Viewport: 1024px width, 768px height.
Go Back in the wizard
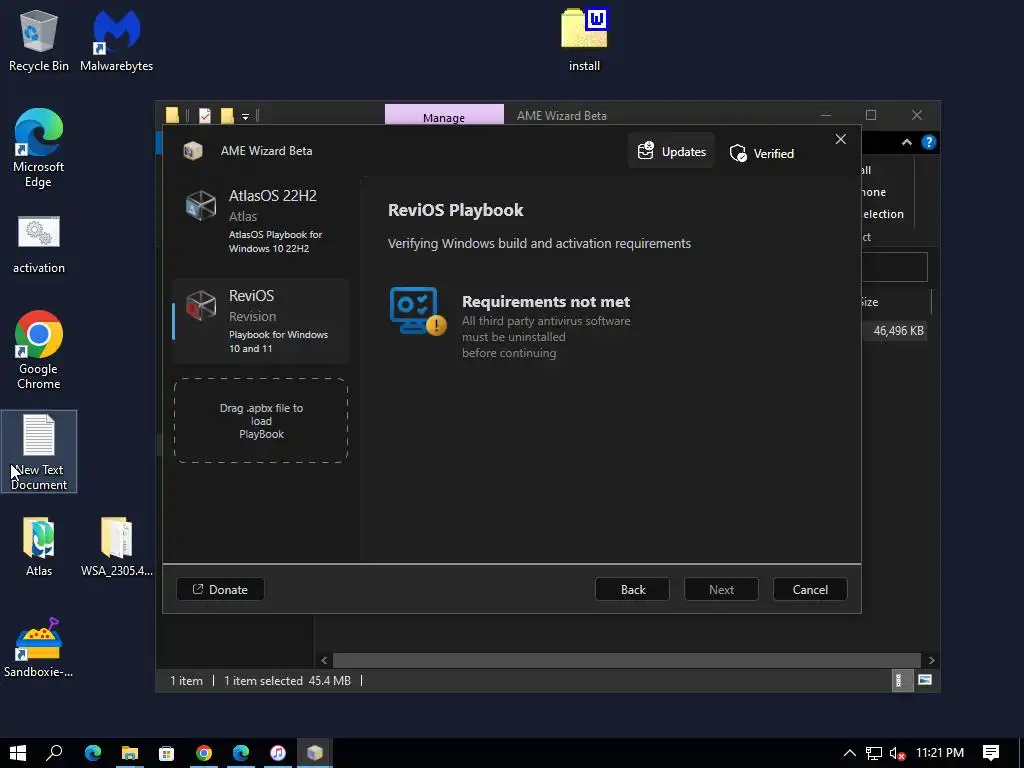click(632, 590)
